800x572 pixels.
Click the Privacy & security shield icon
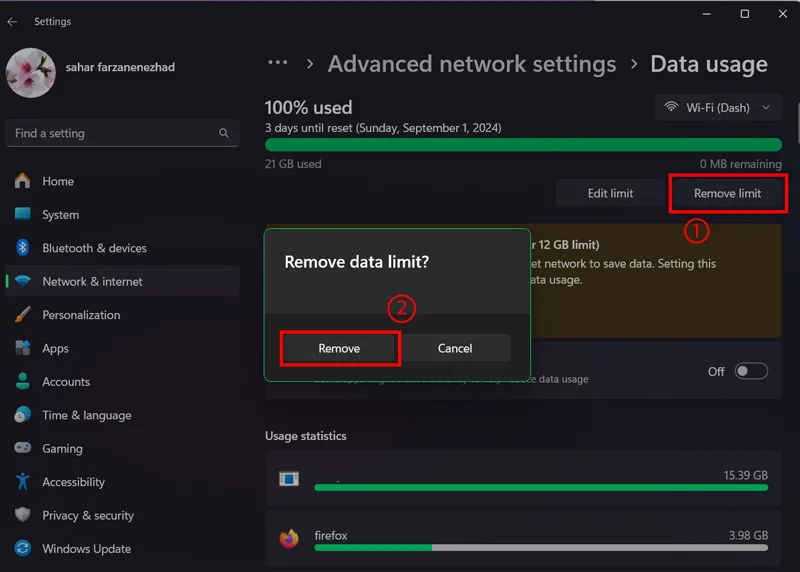pyautogui.click(x=22, y=514)
